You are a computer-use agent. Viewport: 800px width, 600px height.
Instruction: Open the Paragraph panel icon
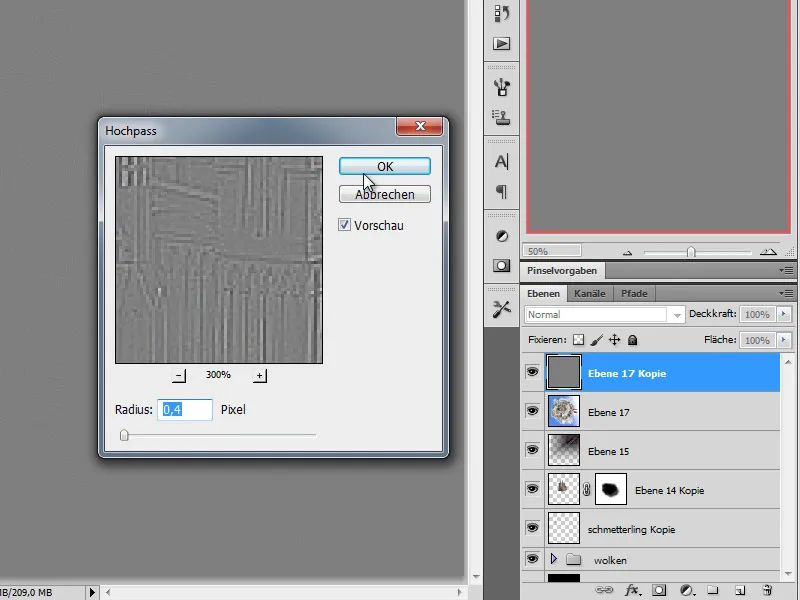click(502, 191)
